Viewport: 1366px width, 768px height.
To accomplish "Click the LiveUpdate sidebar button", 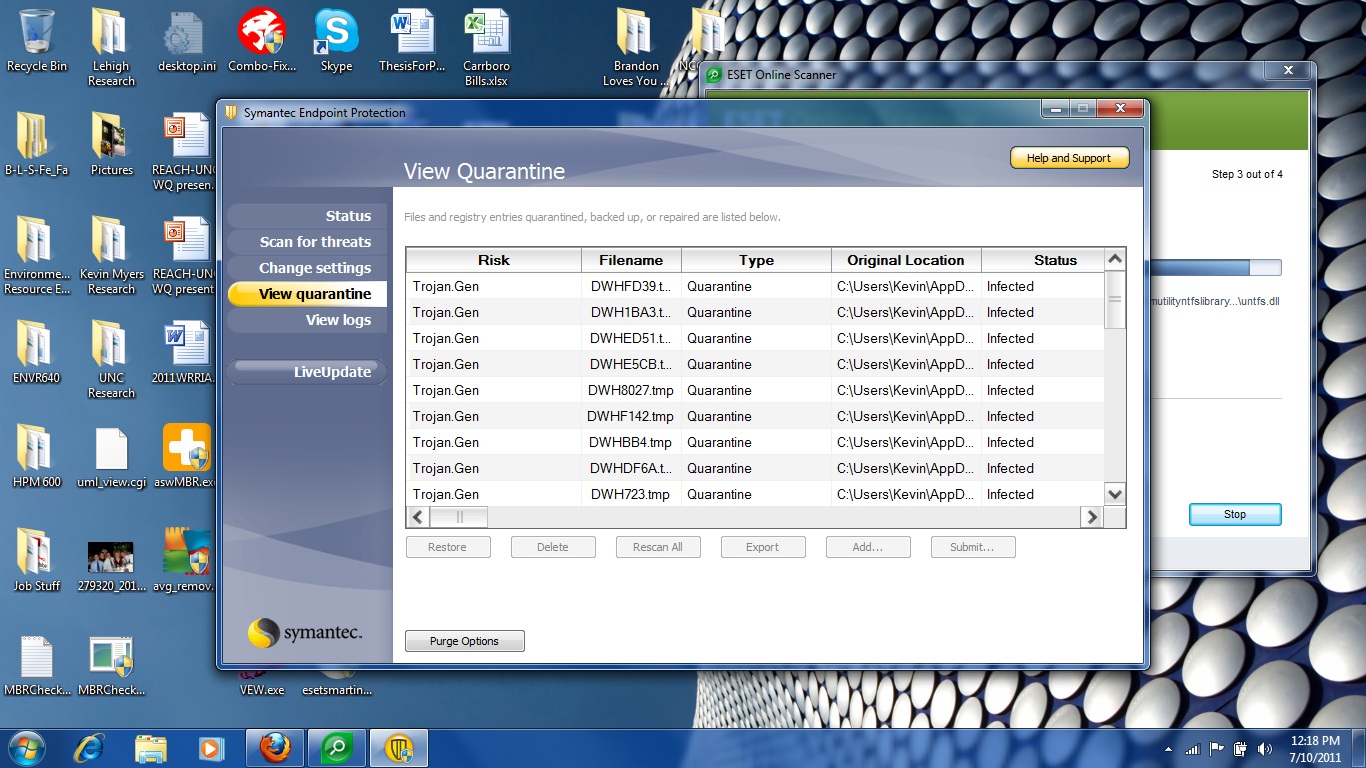I will [307, 372].
